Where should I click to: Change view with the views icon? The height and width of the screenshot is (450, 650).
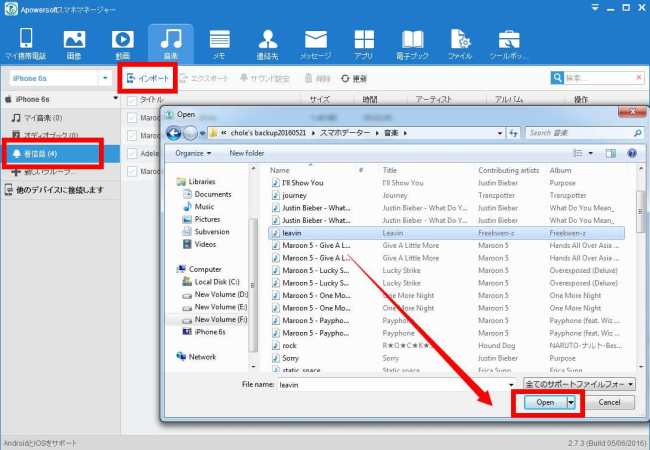point(578,154)
